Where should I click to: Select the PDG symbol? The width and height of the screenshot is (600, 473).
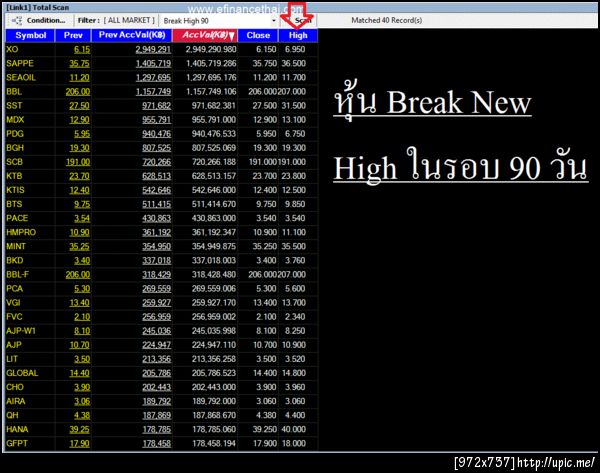click(x=15, y=134)
